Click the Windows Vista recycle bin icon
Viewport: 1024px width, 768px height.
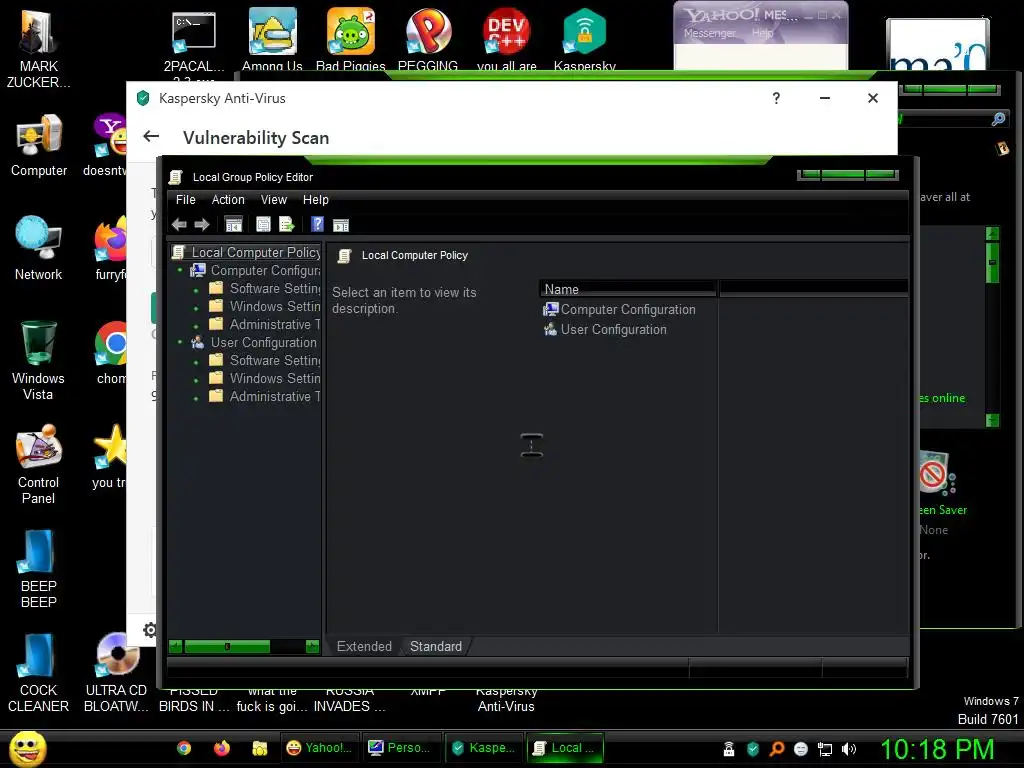coord(39,359)
